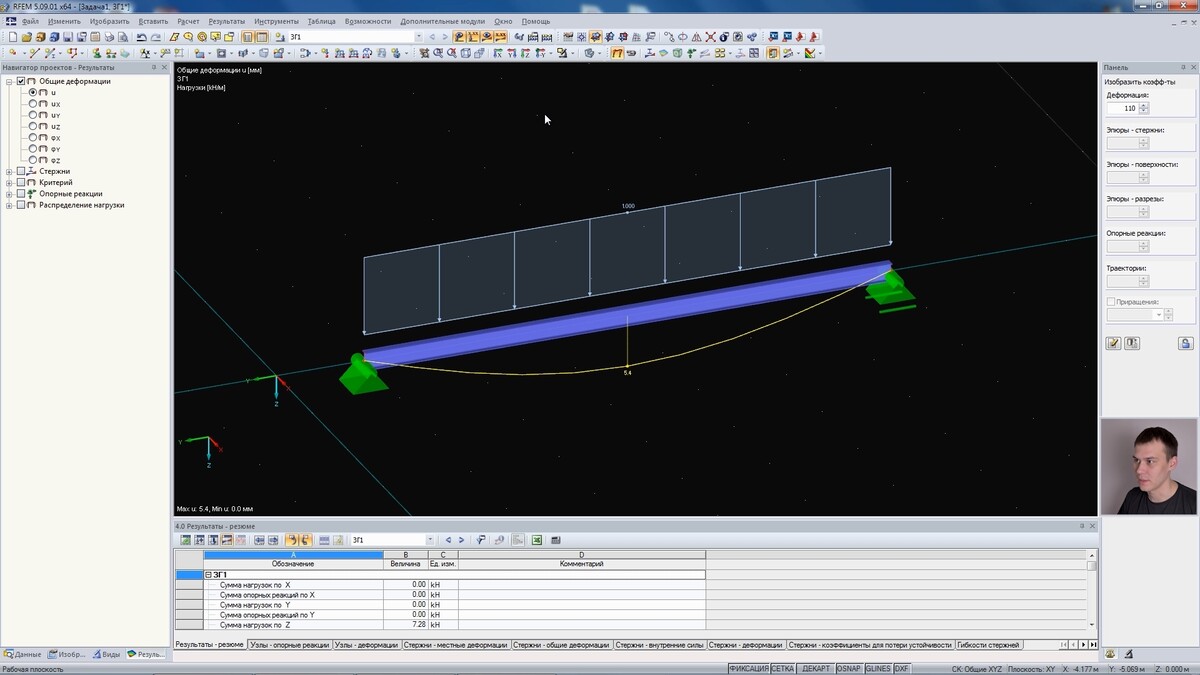
Task: Click Export to Excel icon in results table
Action: 536,540
